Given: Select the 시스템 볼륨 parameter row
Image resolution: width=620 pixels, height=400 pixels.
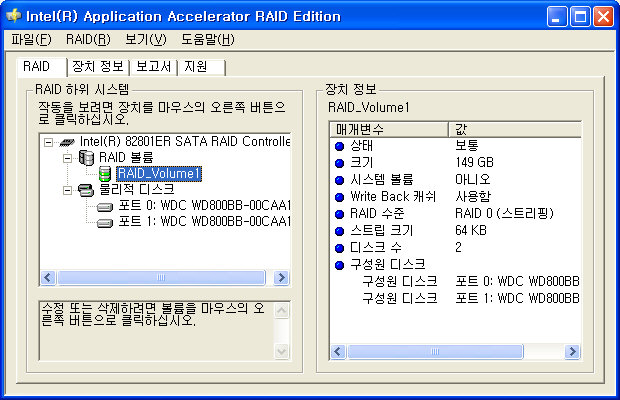Looking at the screenshot, I should pos(456,180).
